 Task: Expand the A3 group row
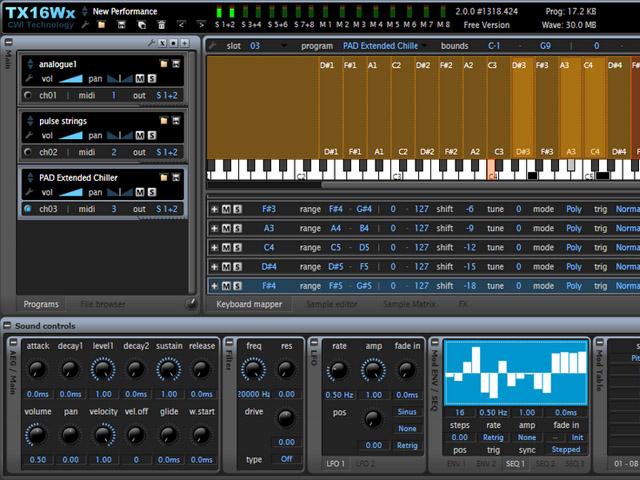click(x=214, y=228)
